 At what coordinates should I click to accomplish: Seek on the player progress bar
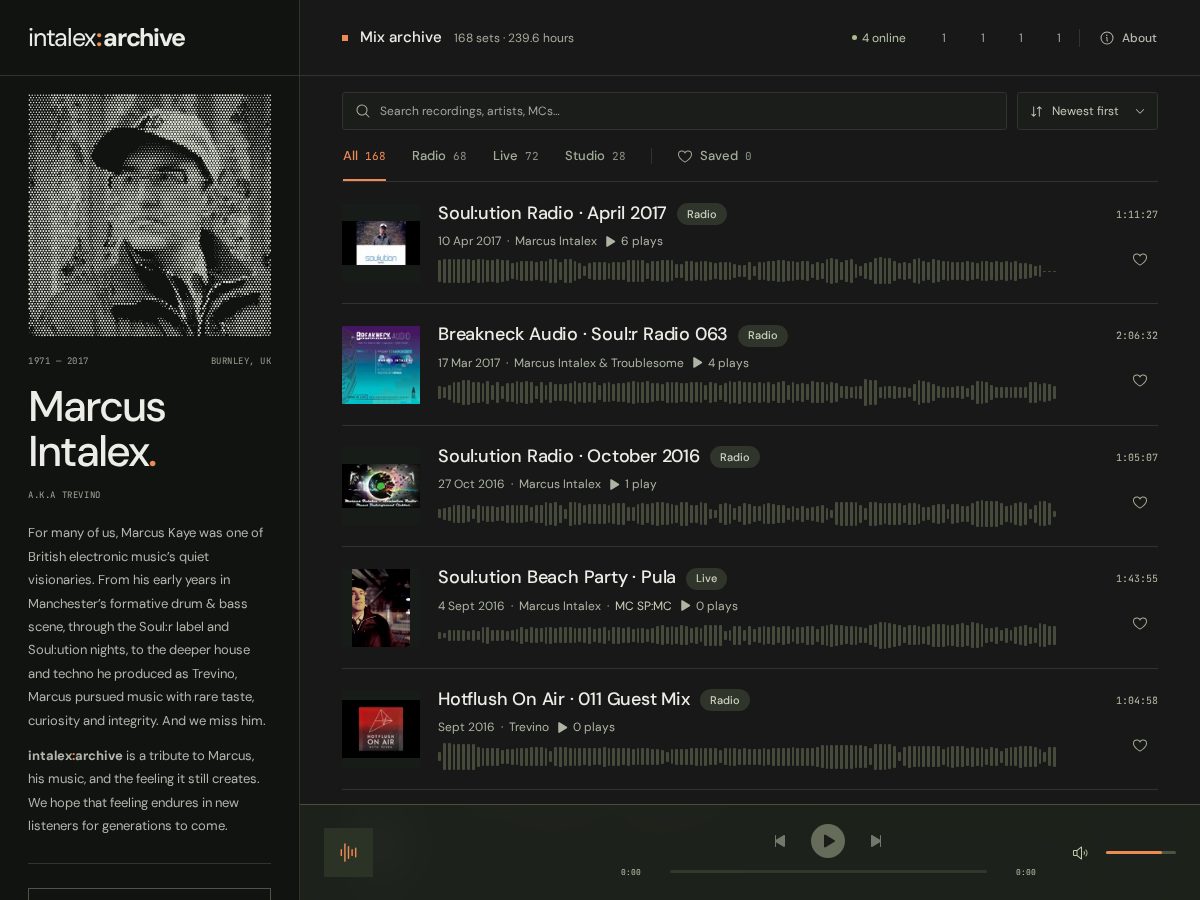coord(828,871)
